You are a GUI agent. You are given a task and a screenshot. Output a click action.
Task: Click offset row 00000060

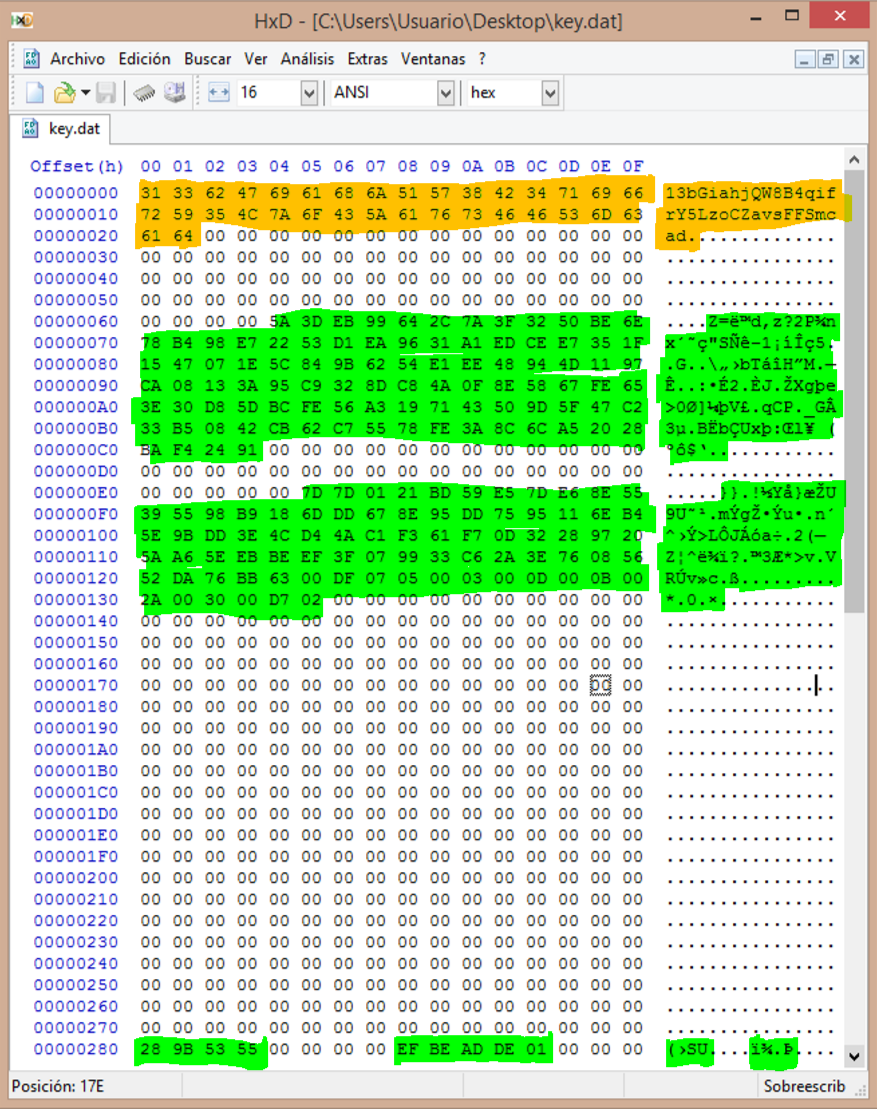pyautogui.click(x=76, y=322)
